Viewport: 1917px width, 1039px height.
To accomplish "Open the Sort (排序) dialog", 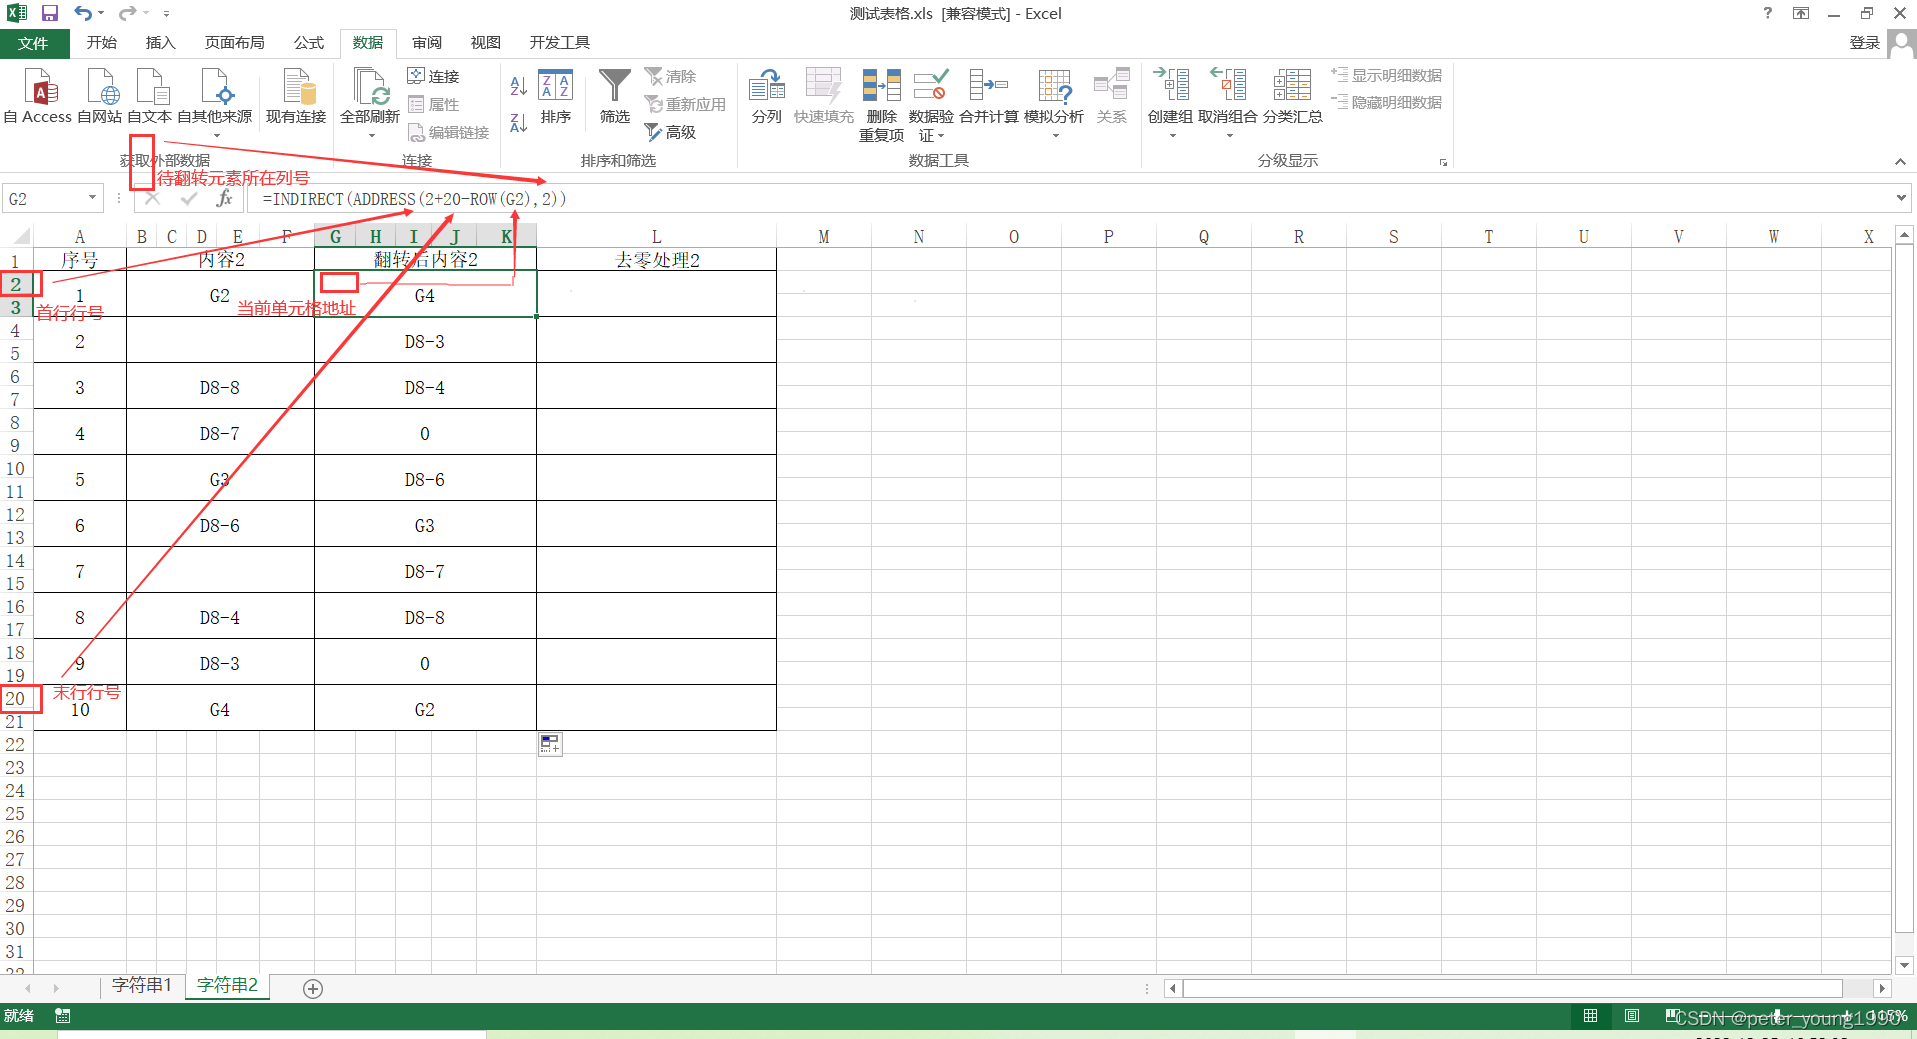I will coord(556,96).
